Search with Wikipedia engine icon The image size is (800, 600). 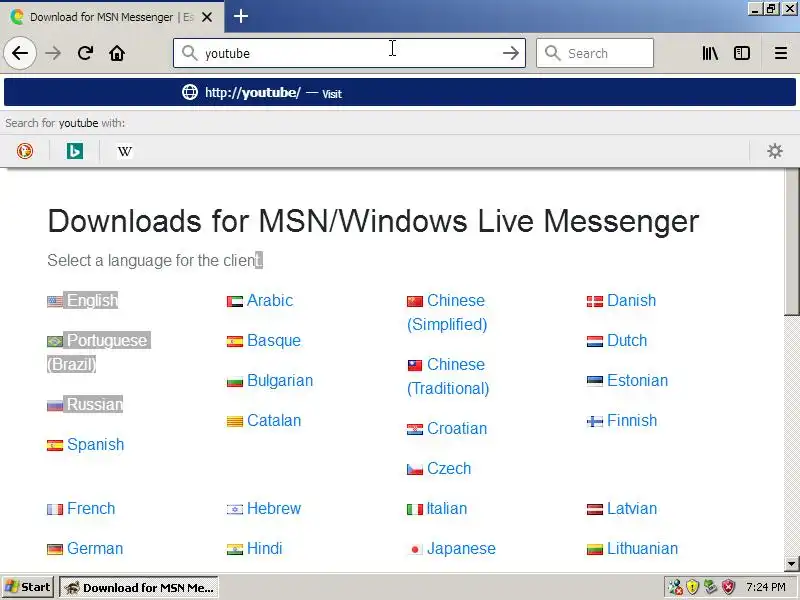coord(124,151)
